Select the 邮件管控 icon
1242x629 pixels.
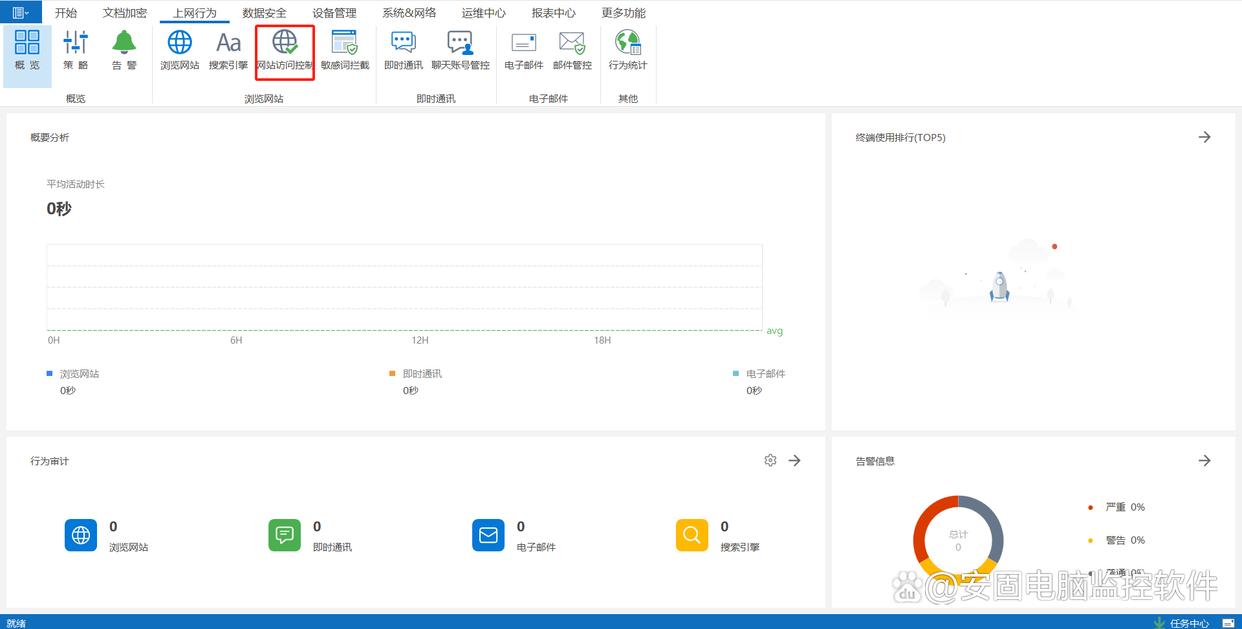coord(572,50)
